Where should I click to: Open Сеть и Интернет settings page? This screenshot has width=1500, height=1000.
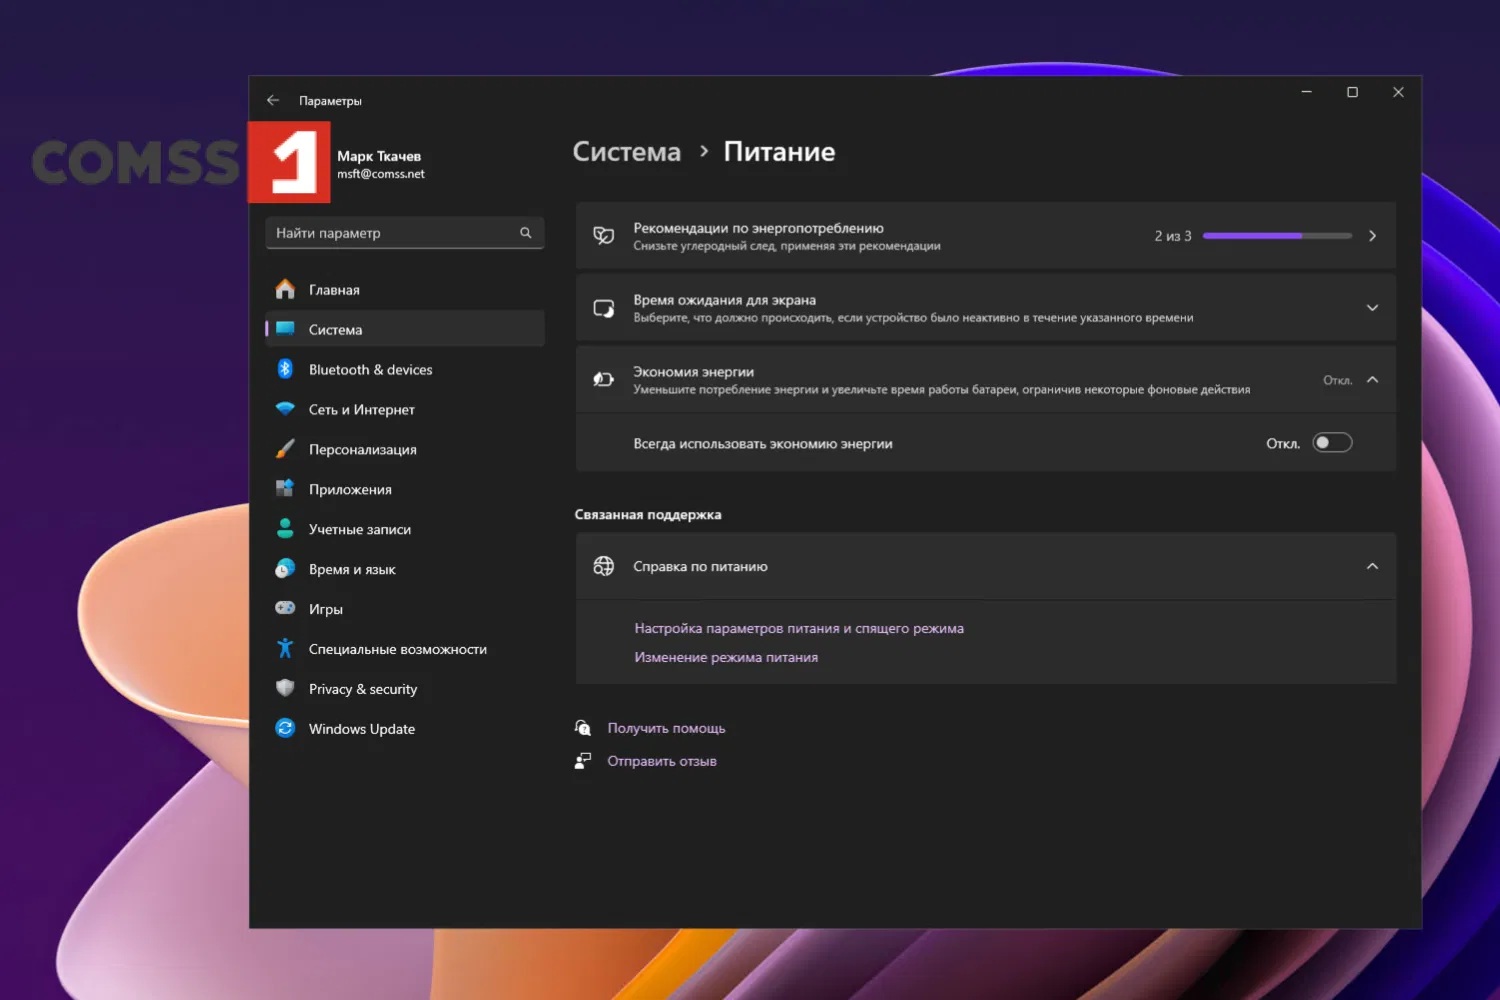[361, 409]
